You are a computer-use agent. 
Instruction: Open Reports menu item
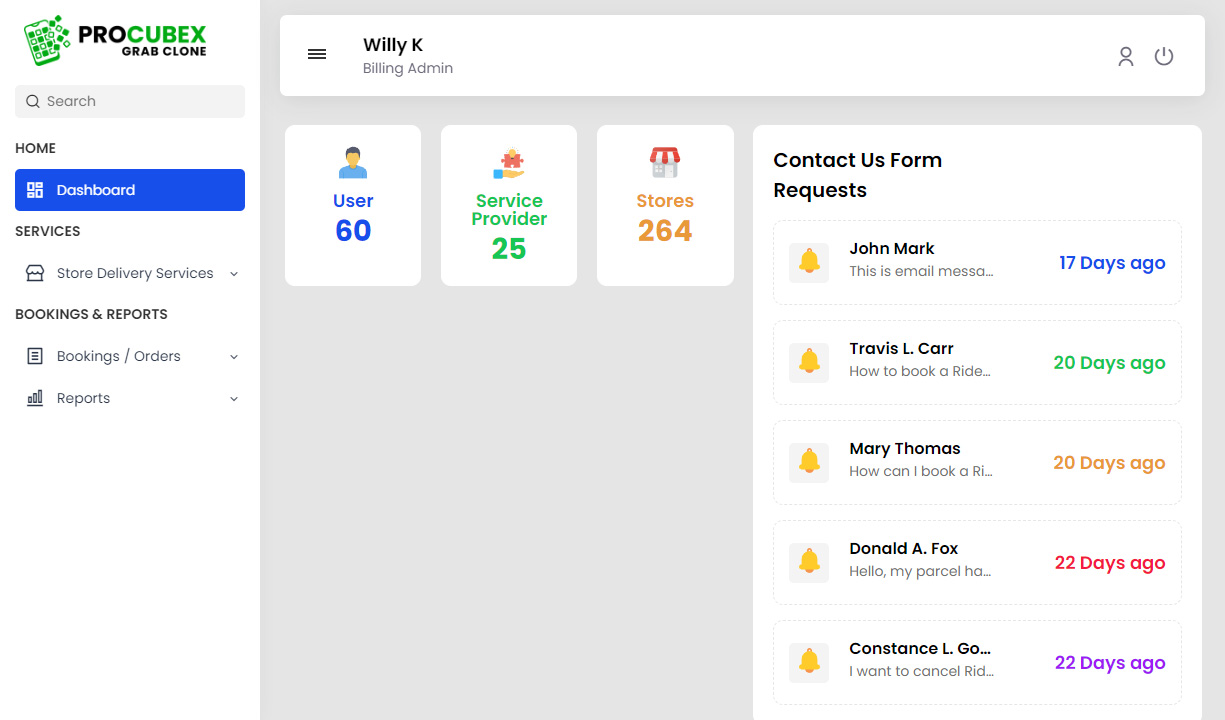click(x=84, y=398)
